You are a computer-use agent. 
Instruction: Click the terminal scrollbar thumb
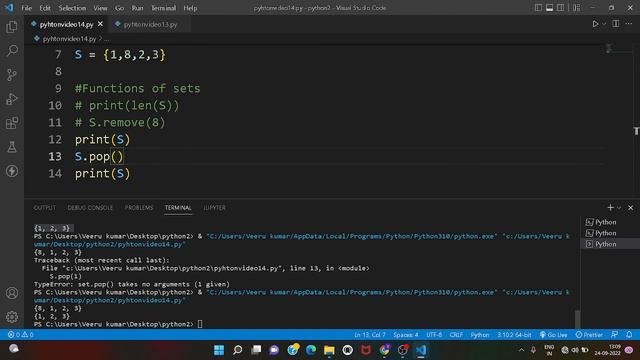(x=577, y=318)
